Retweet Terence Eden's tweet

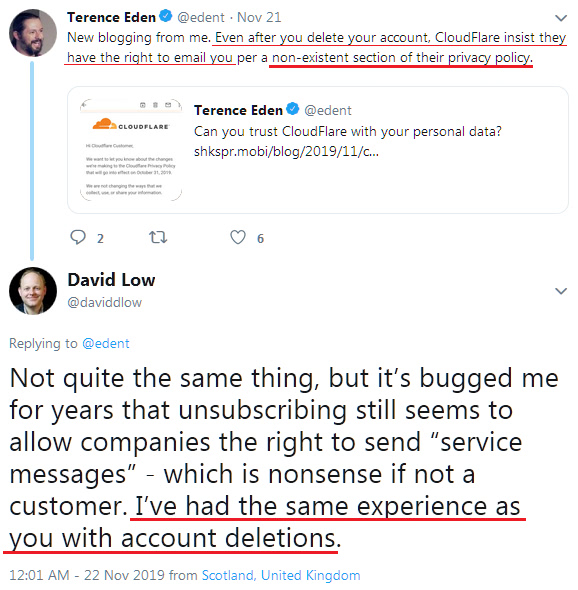coord(158,237)
